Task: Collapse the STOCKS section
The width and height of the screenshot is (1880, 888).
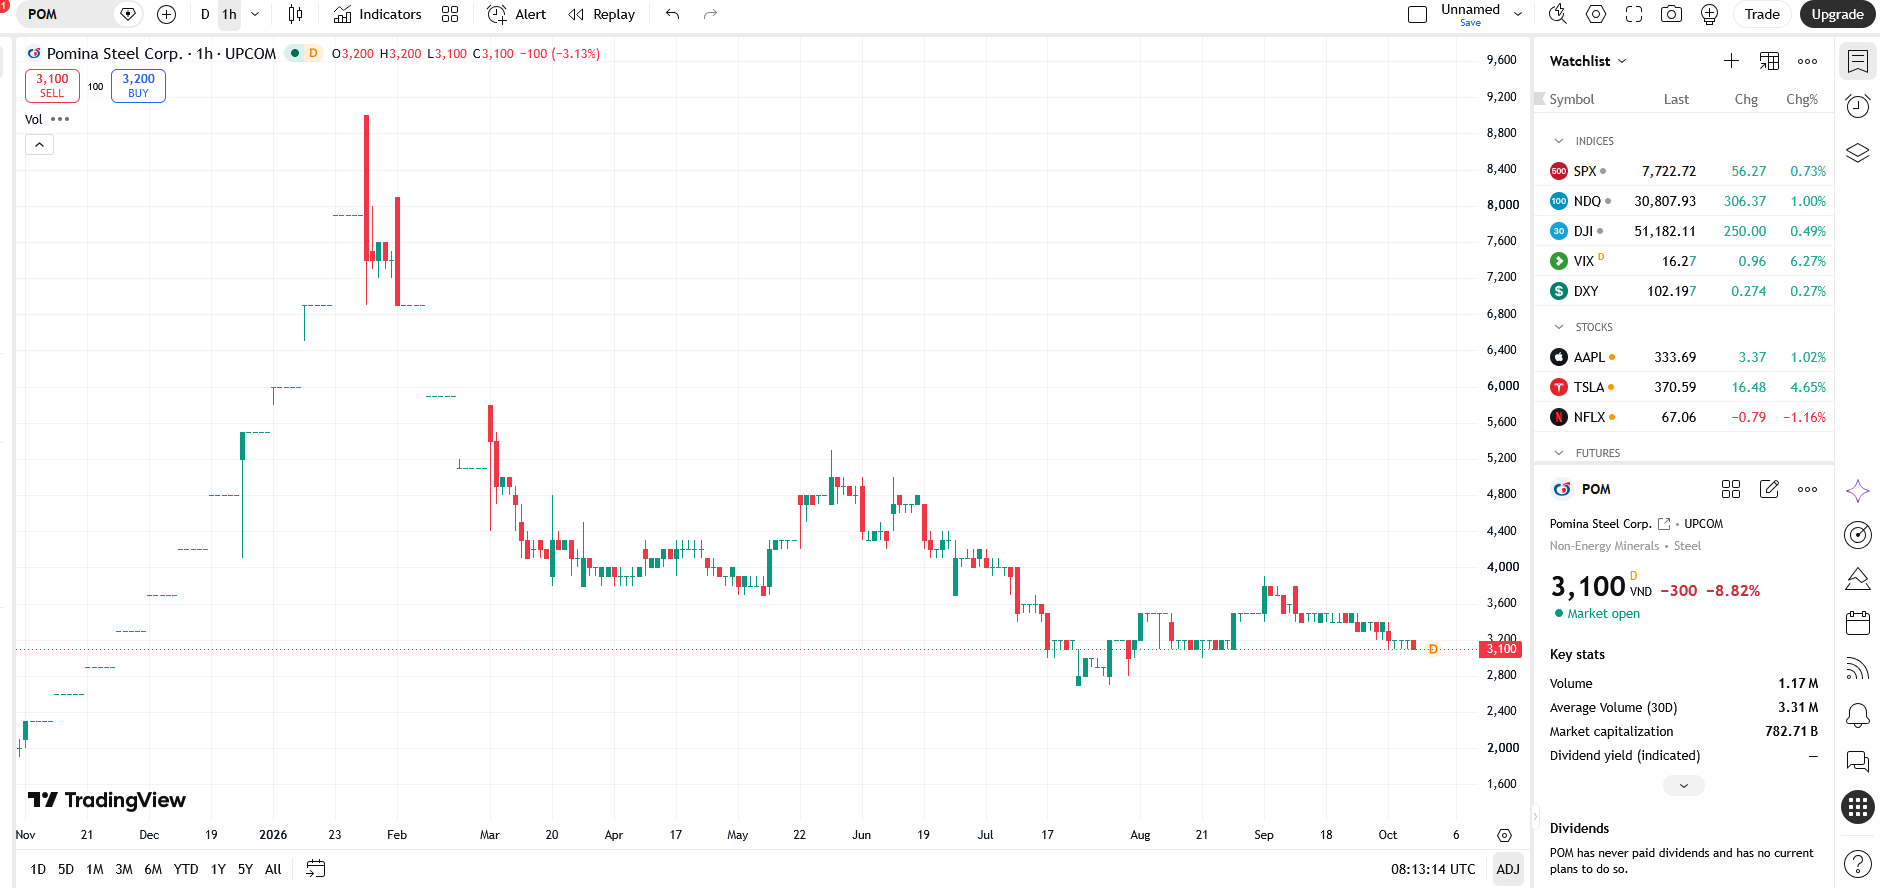Action: (1559, 327)
